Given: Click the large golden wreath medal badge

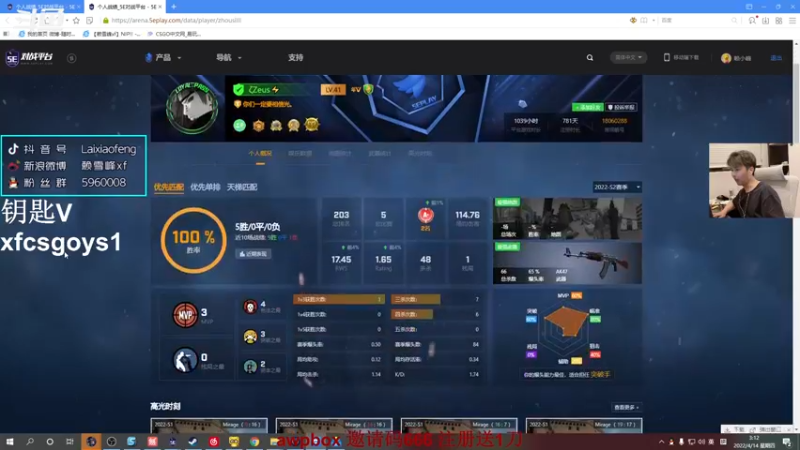Looking at the screenshot, I should point(312,124).
